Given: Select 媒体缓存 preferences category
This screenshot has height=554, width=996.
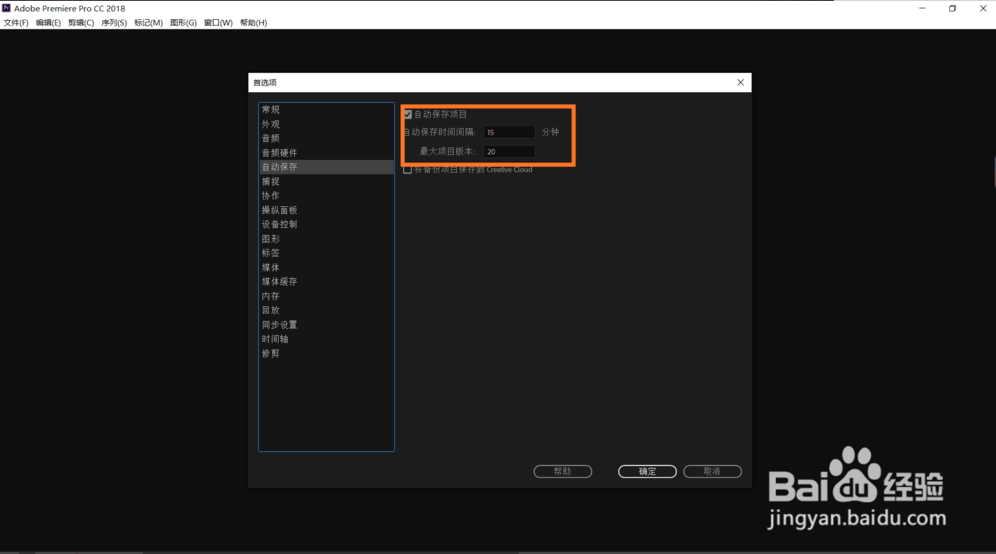Looking at the screenshot, I should pos(326,281).
